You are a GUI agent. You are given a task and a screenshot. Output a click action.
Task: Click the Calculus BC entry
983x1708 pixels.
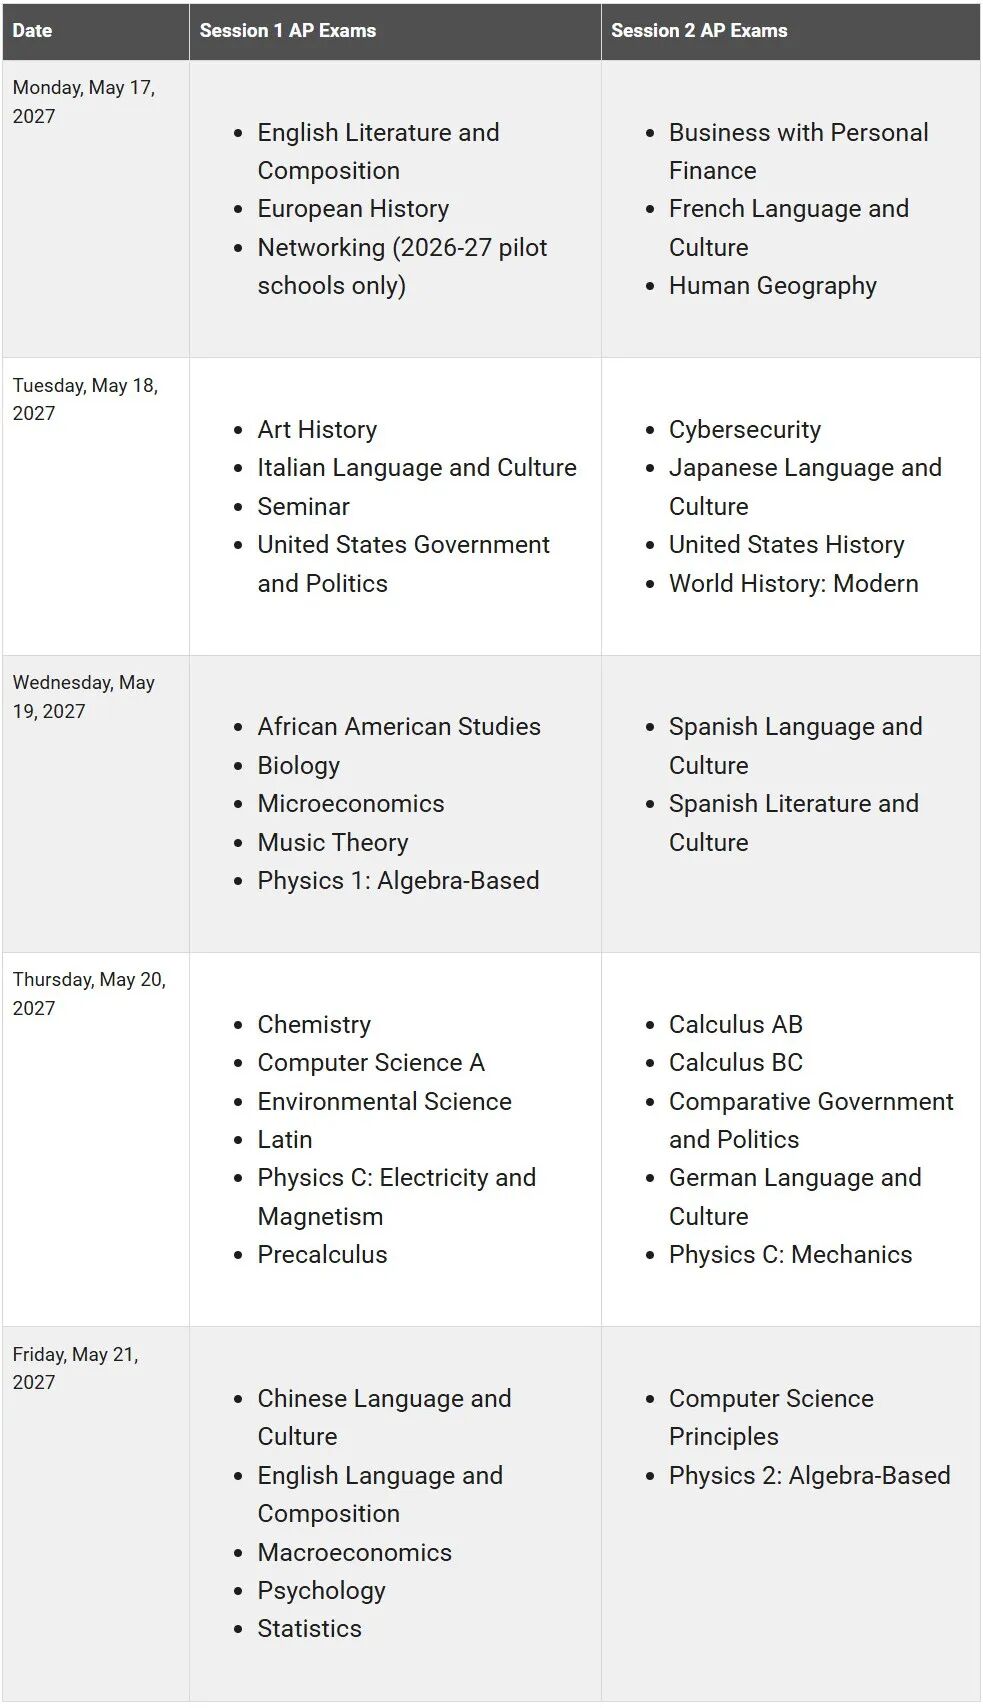tap(736, 1062)
